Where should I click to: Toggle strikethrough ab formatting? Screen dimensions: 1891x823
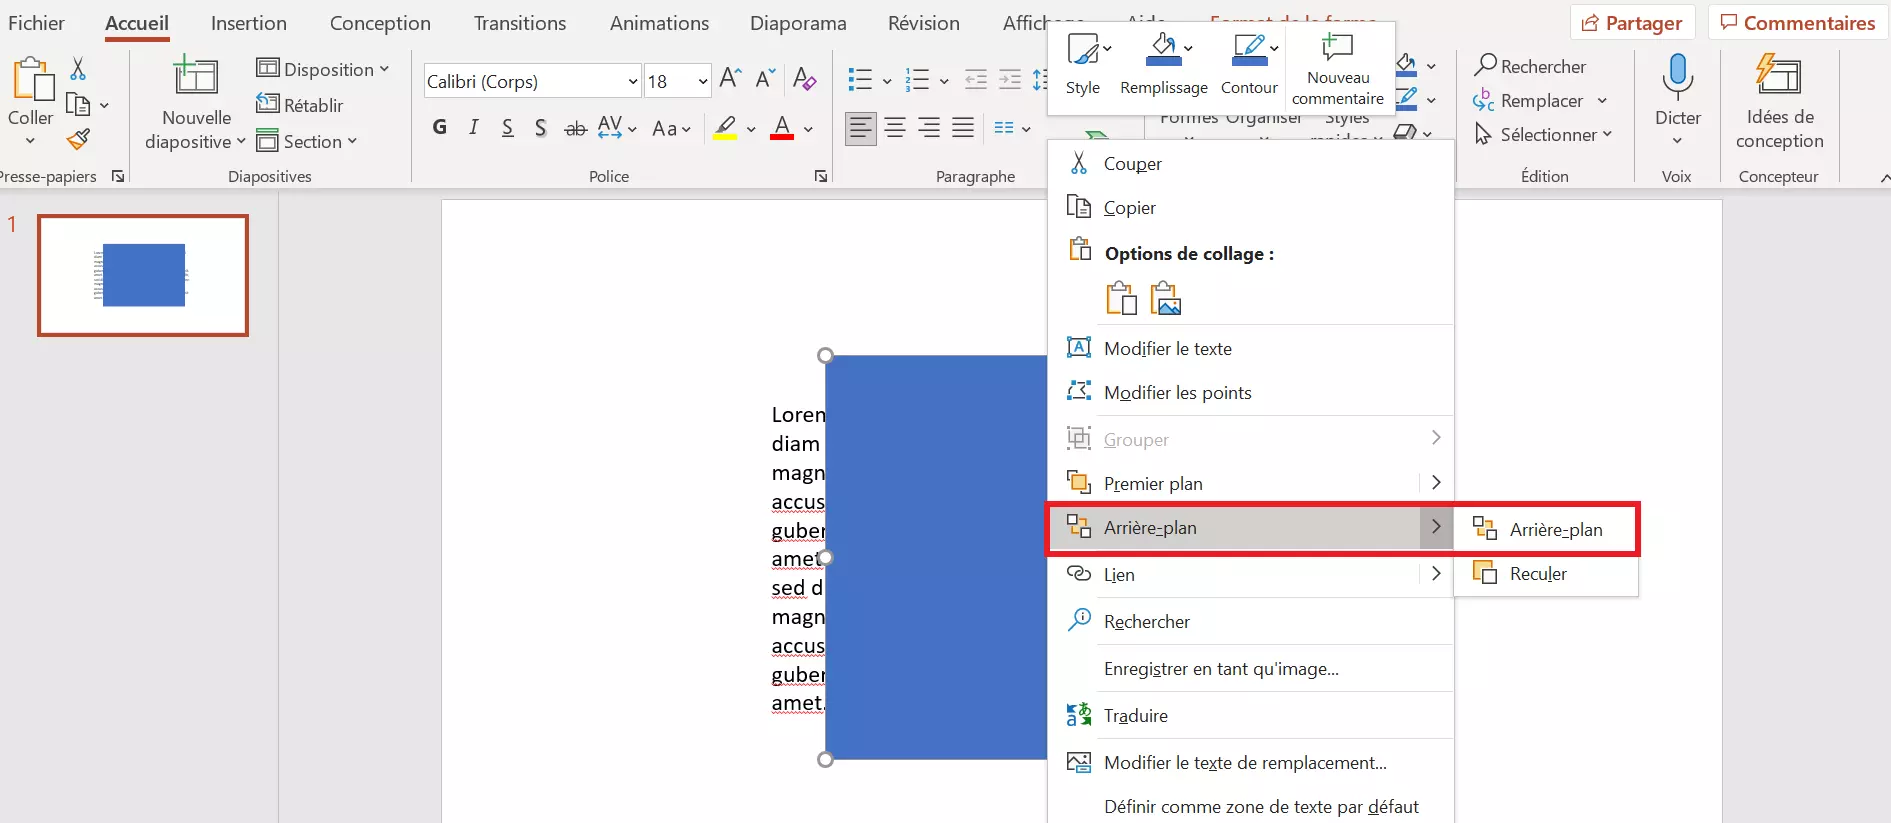[575, 128]
